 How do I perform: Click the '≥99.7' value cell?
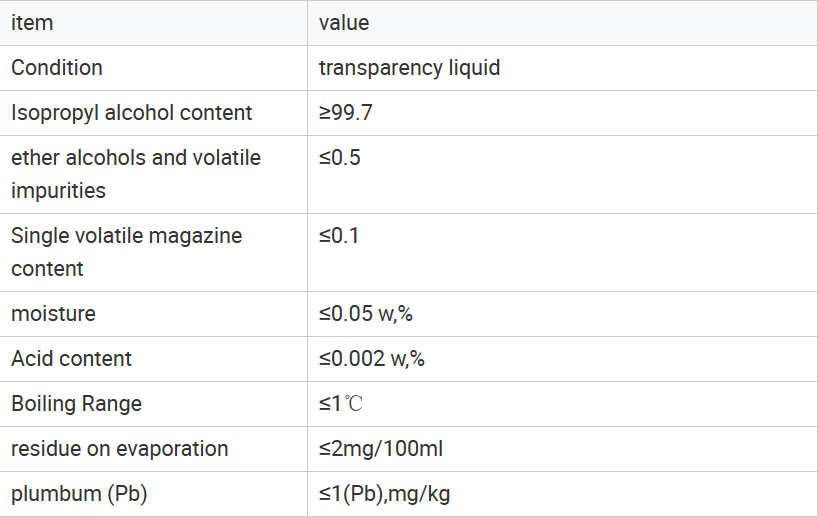[346, 113]
